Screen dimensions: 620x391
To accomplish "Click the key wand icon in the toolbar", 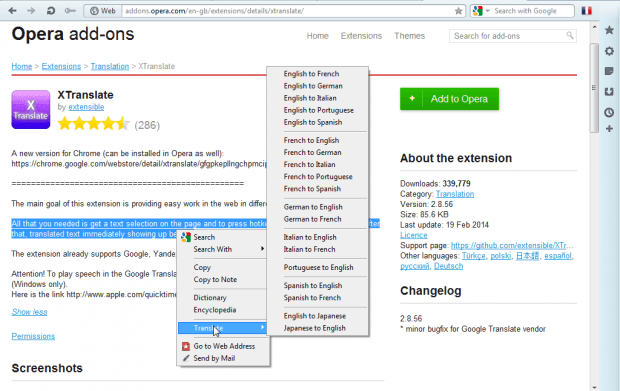I will tap(70, 11).
